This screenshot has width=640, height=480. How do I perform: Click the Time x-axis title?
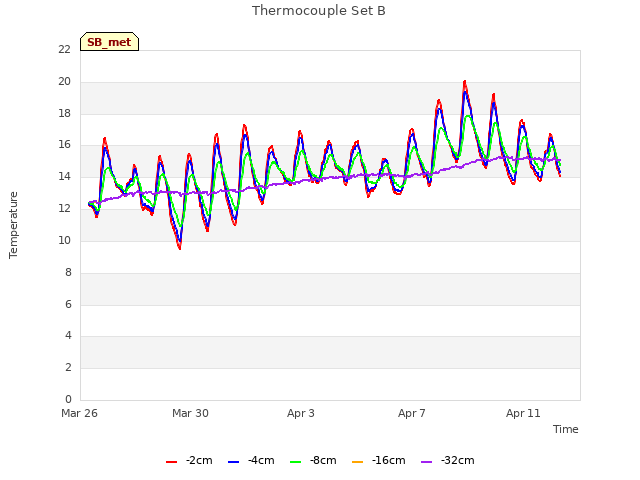coord(566,429)
